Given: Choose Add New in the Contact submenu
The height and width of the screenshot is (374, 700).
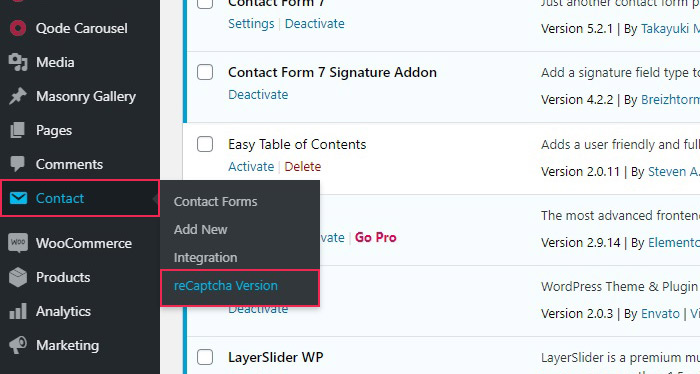Looking at the screenshot, I should [x=200, y=229].
